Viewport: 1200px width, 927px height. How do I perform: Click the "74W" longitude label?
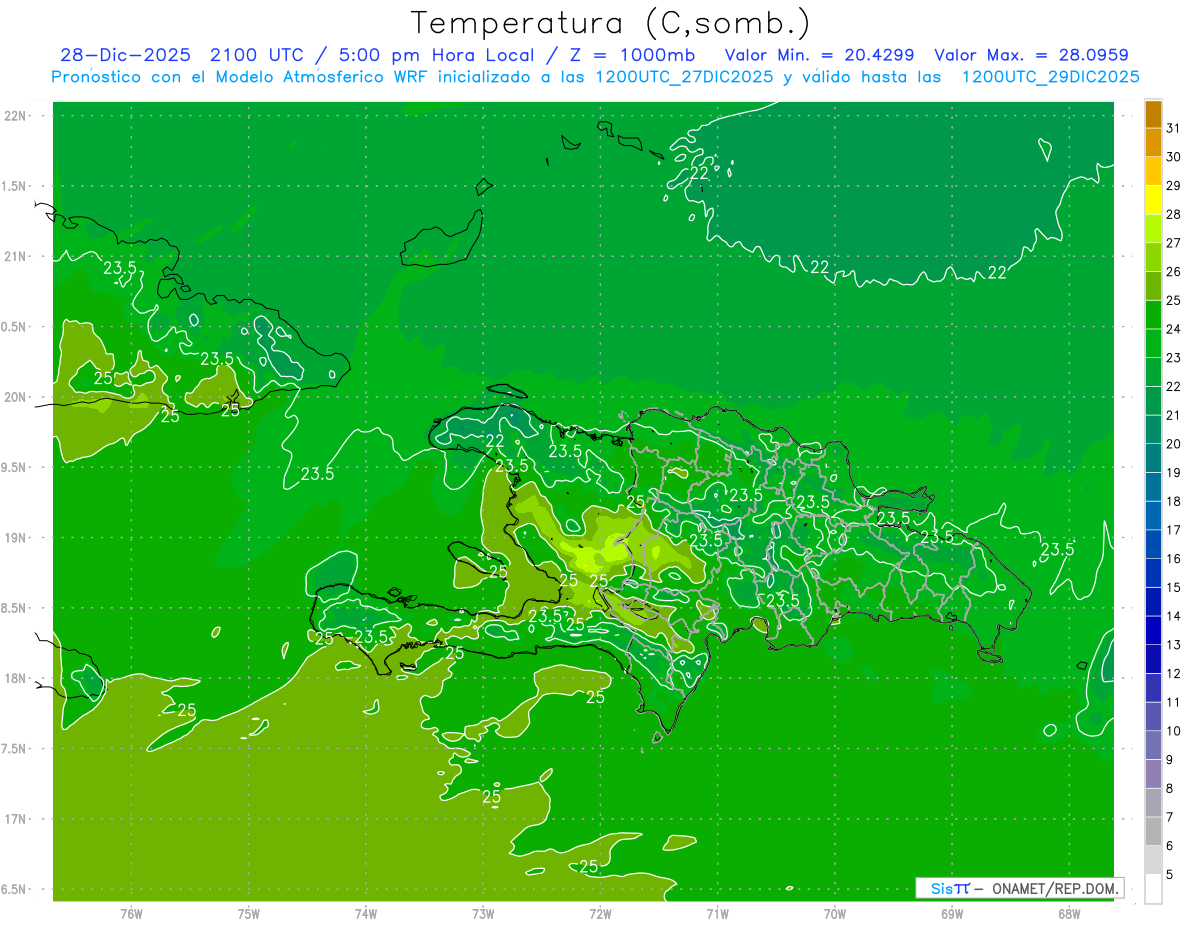366,914
